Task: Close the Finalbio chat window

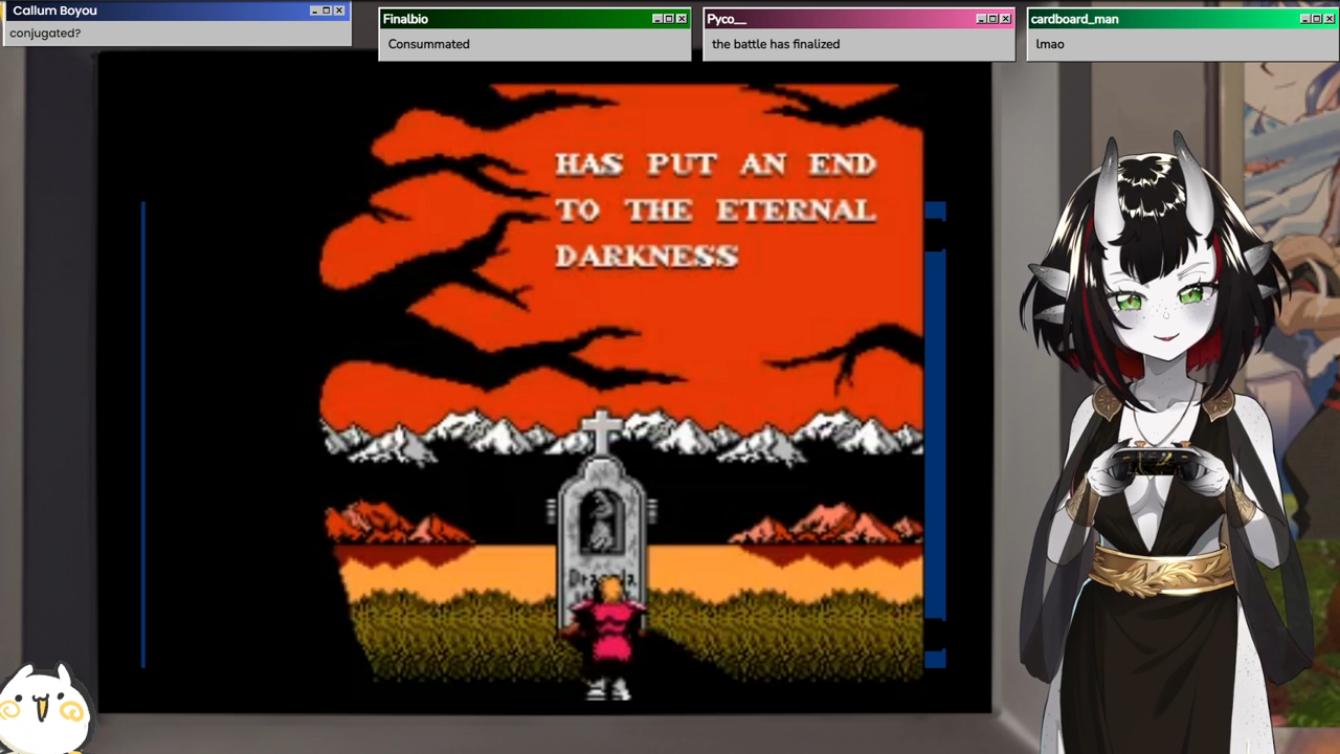Action: click(x=681, y=19)
